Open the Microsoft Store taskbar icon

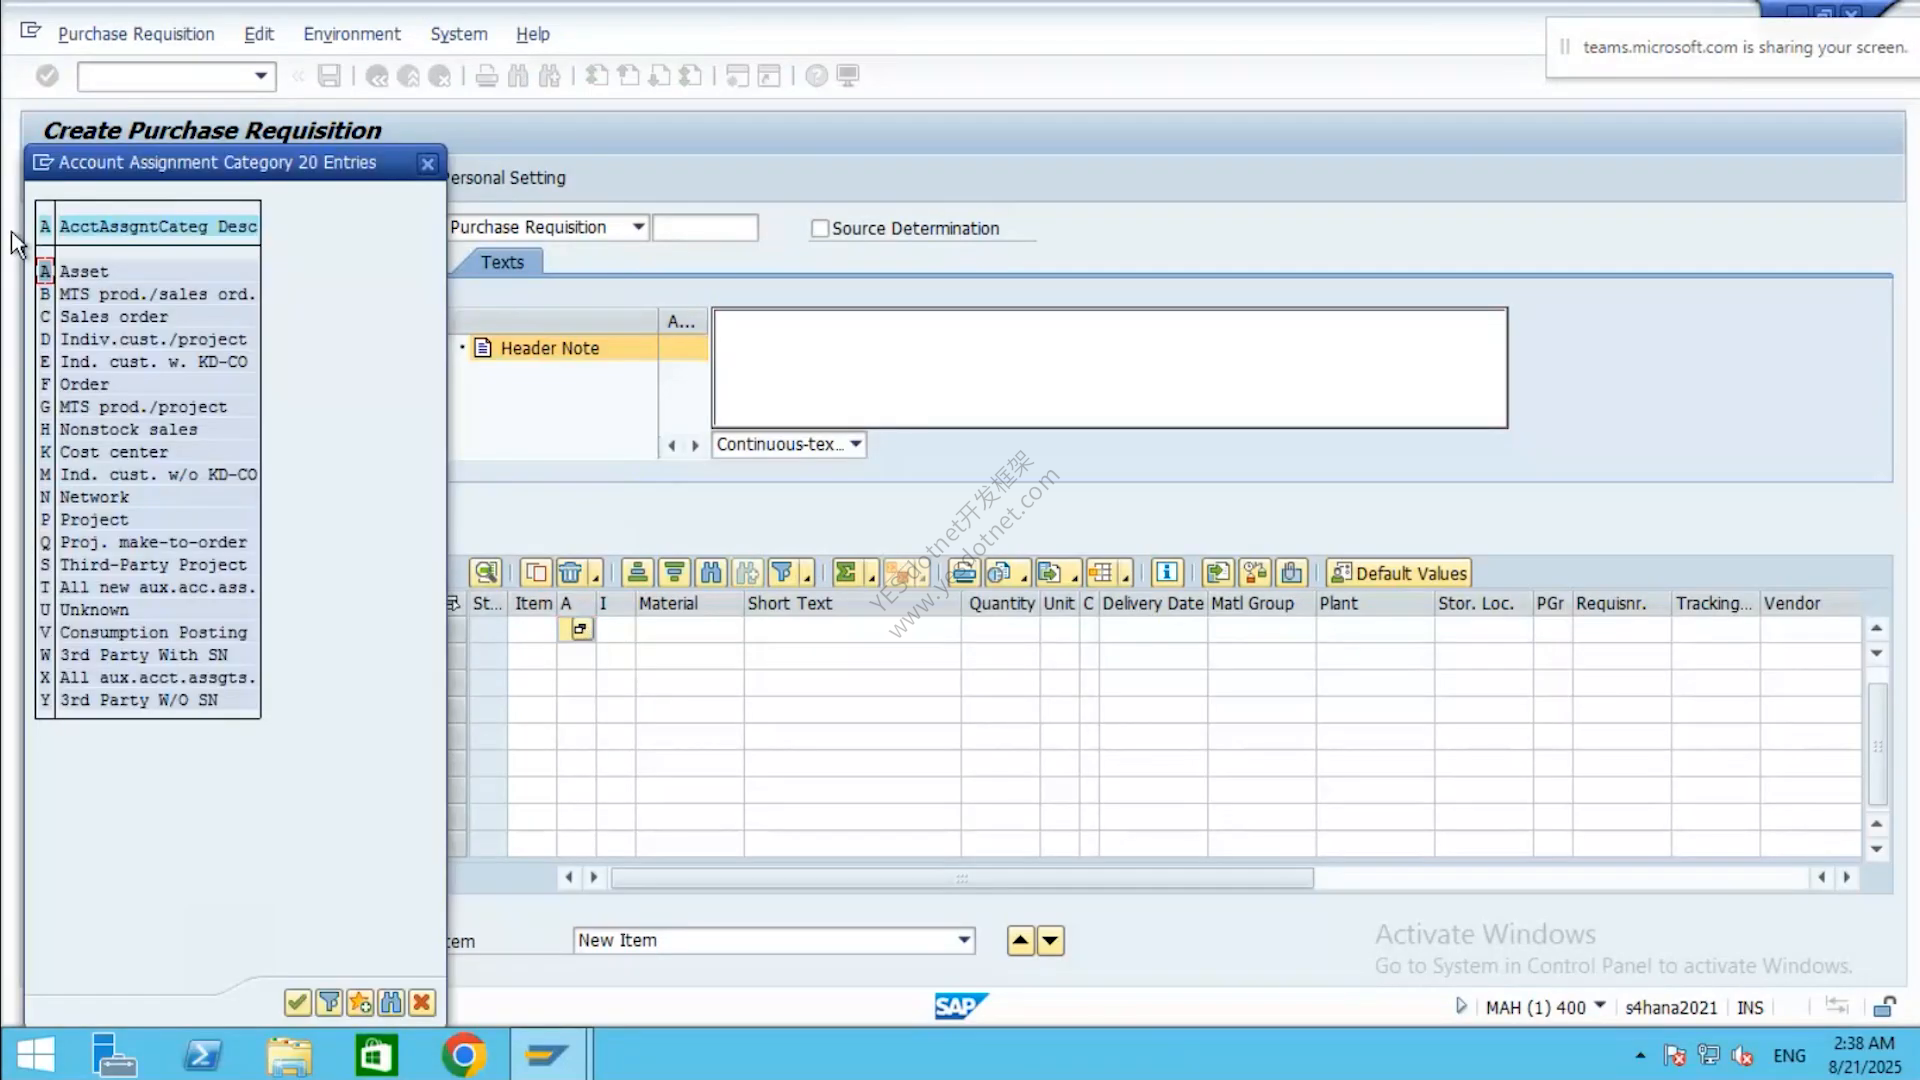376,1055
